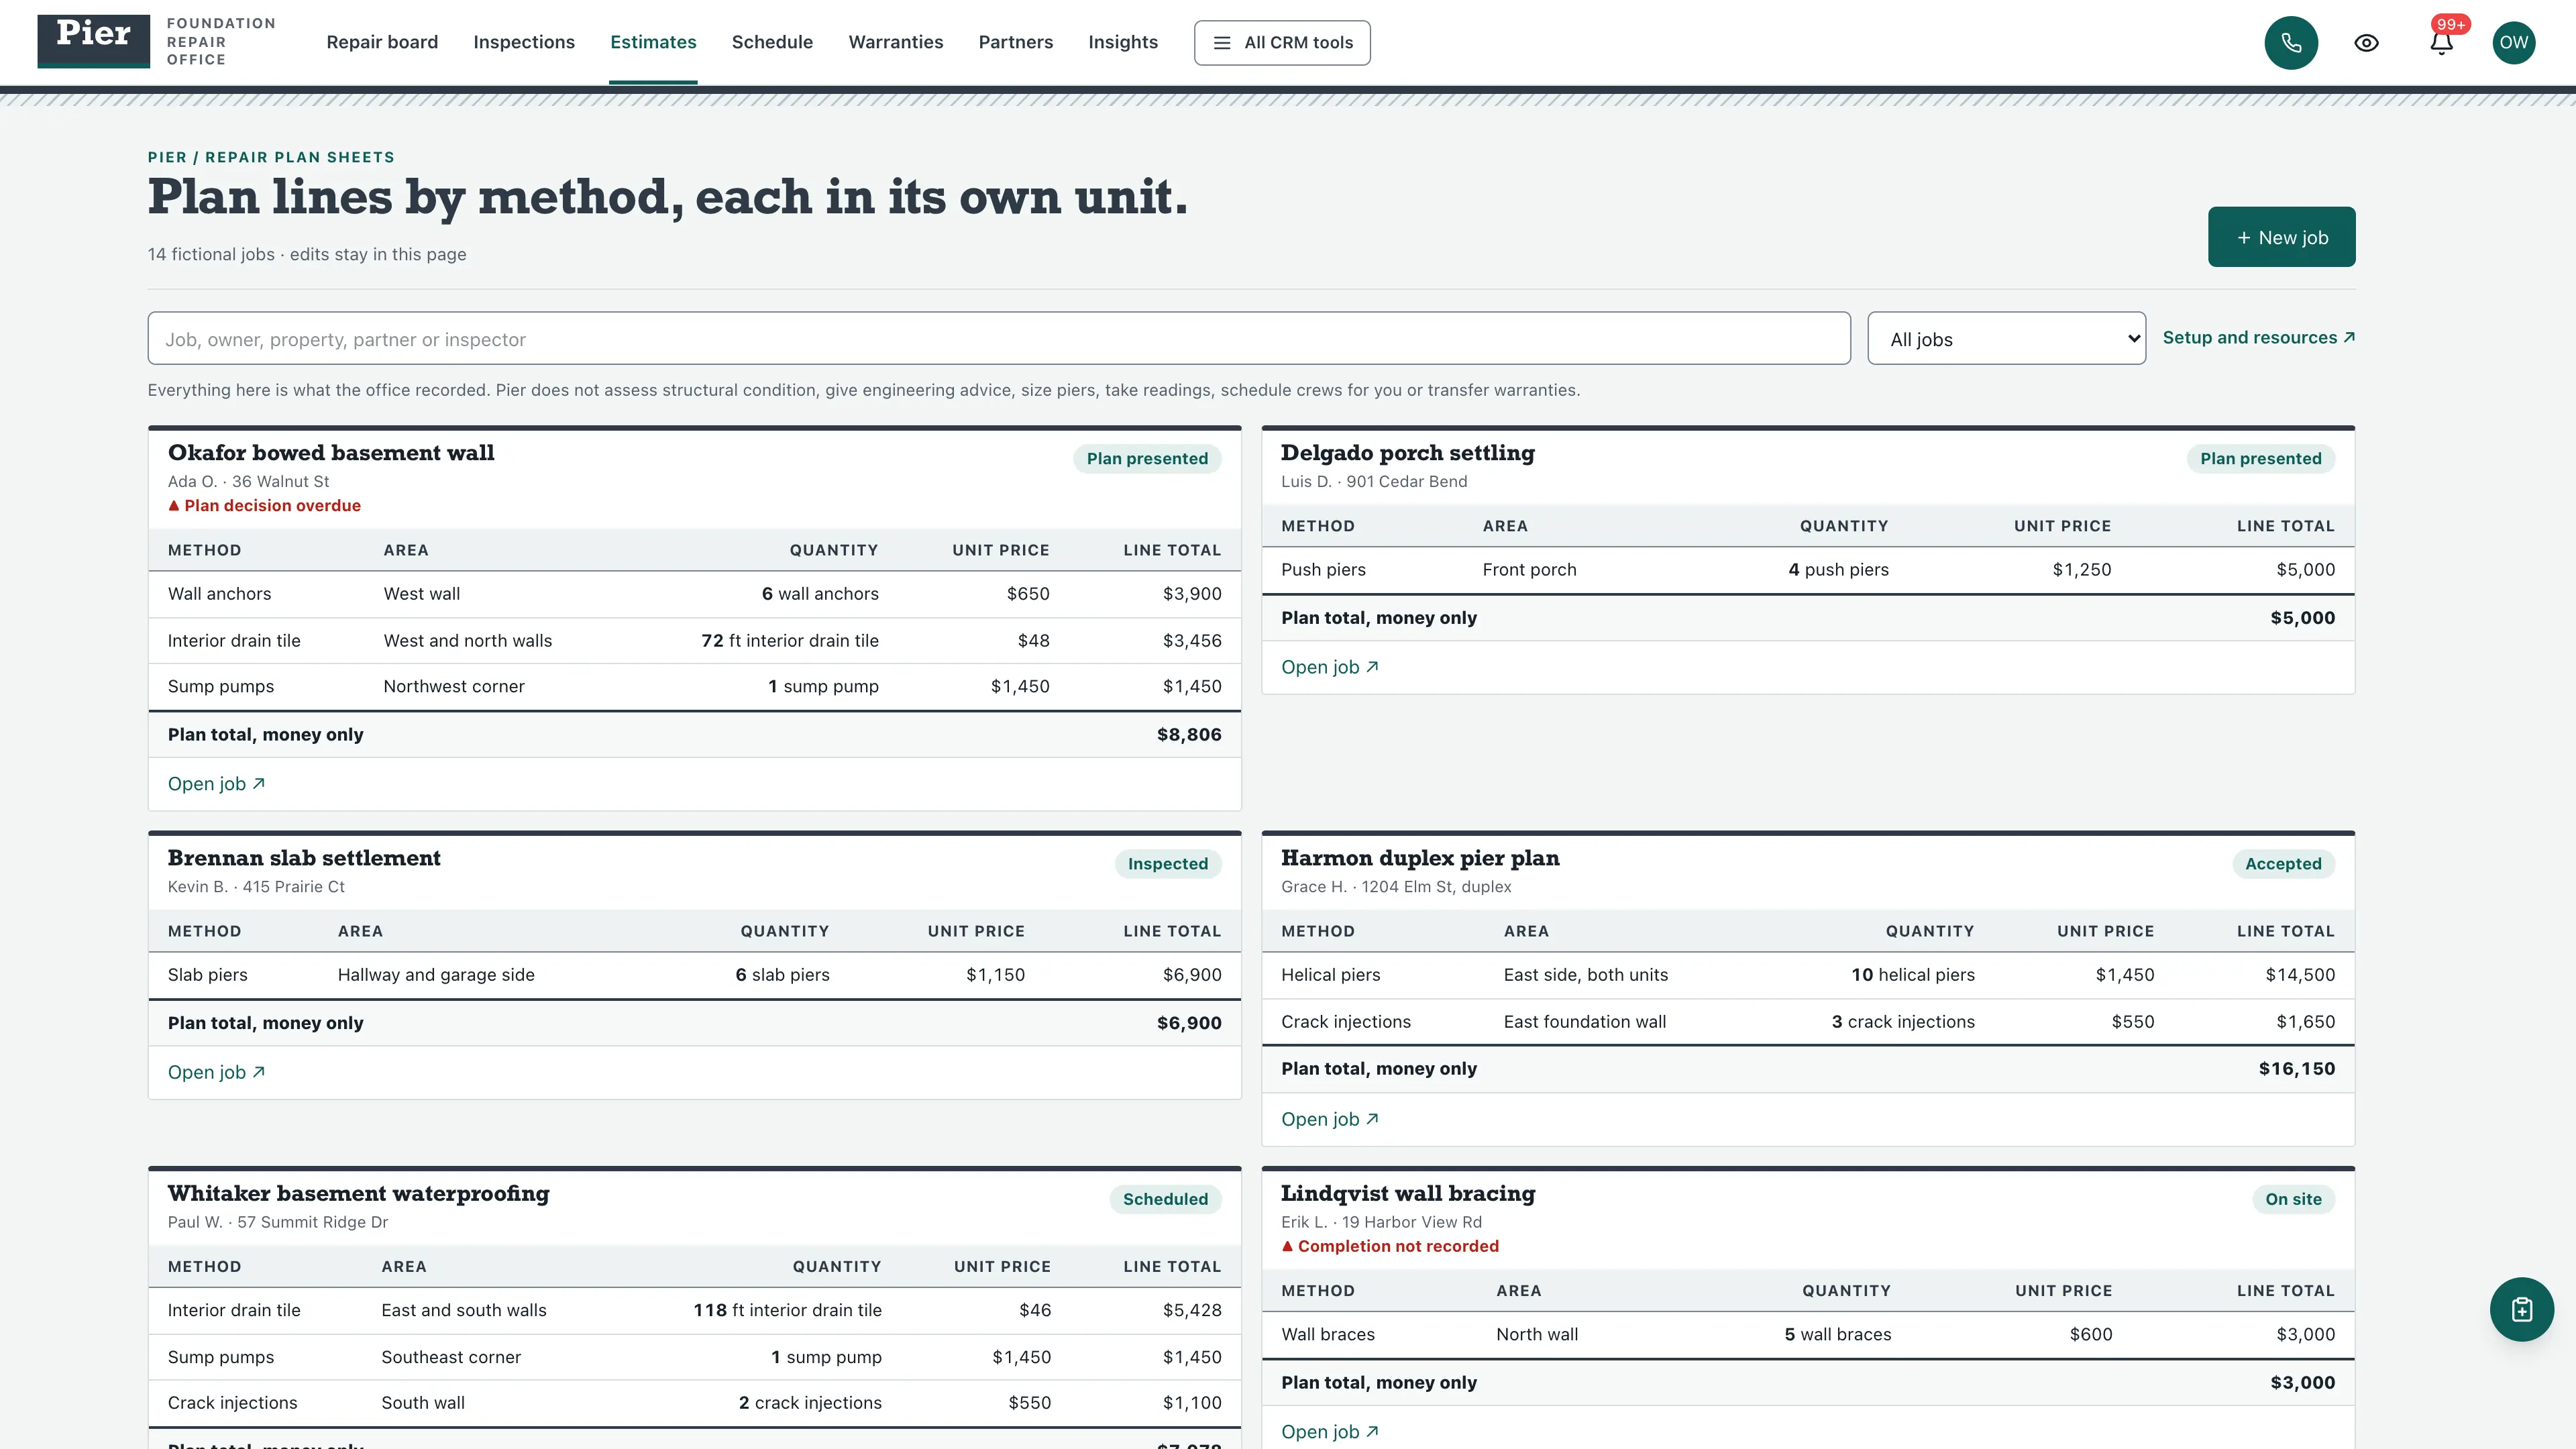Select Push piers row in Delgado plan
The image size is (2576, 1449).
(1808, 570)
